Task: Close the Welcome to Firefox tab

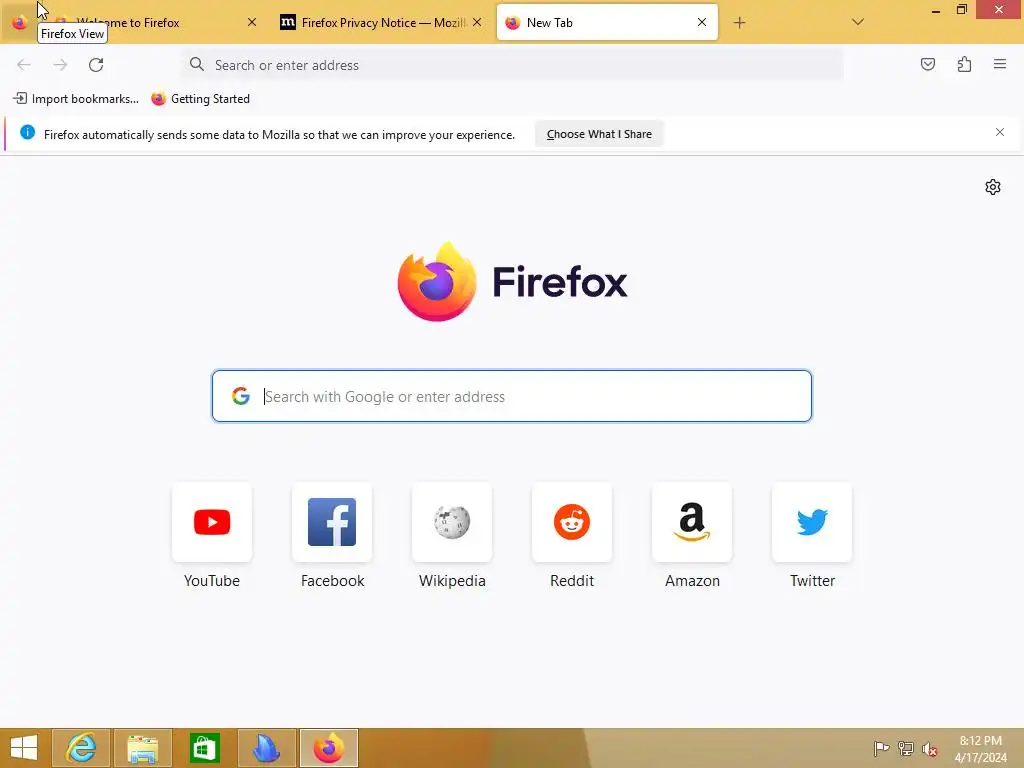Action: tap(252, 22)
